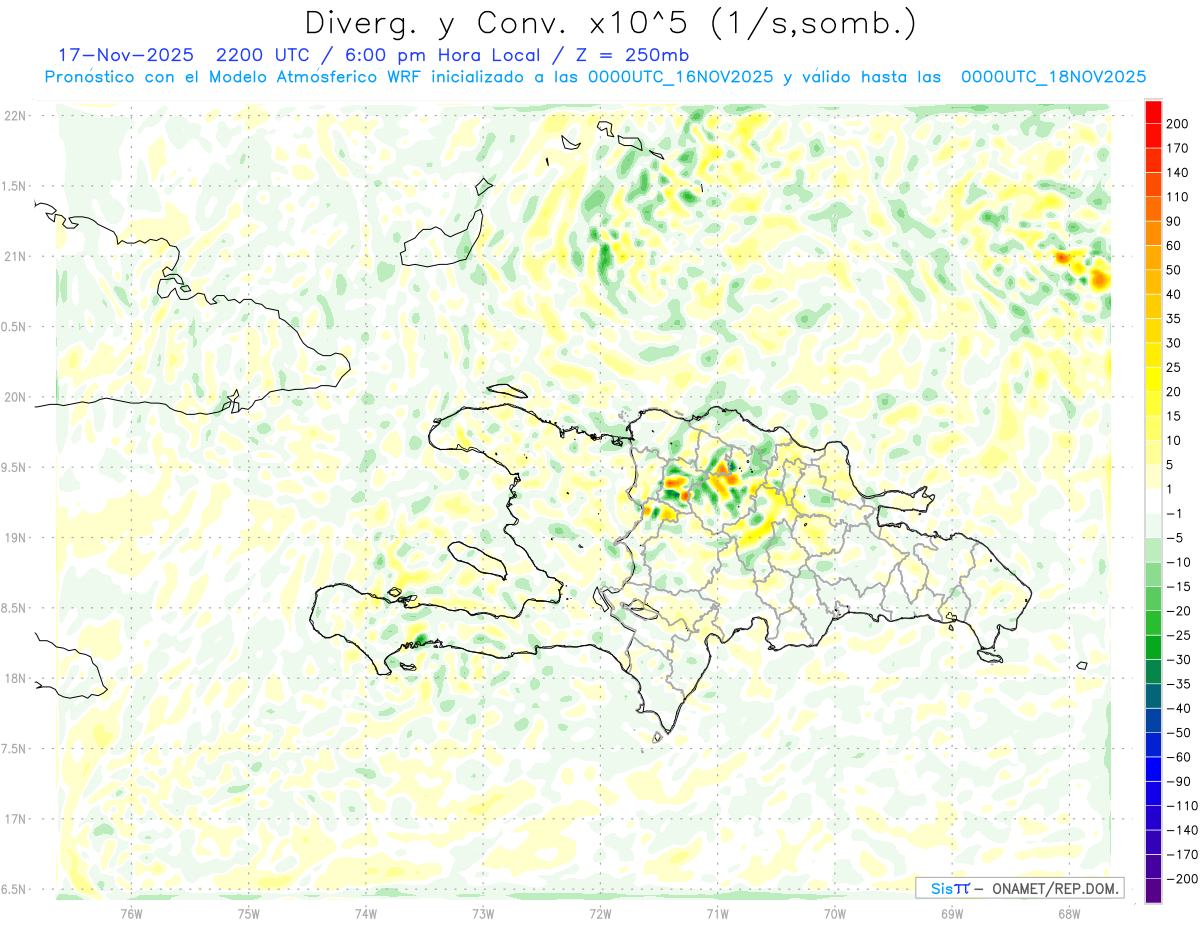The image size is (1200, 927).
Task: Click the "-200" color scale label
Action: click(1181, 879)
